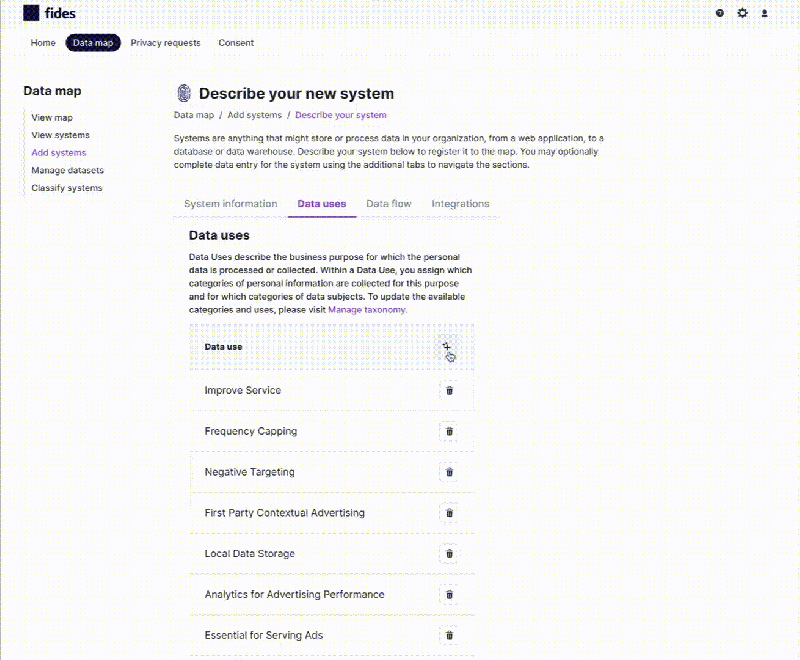800x660 pixels.
Task: Delete the Improve Service data use
Action: [449, 390]
